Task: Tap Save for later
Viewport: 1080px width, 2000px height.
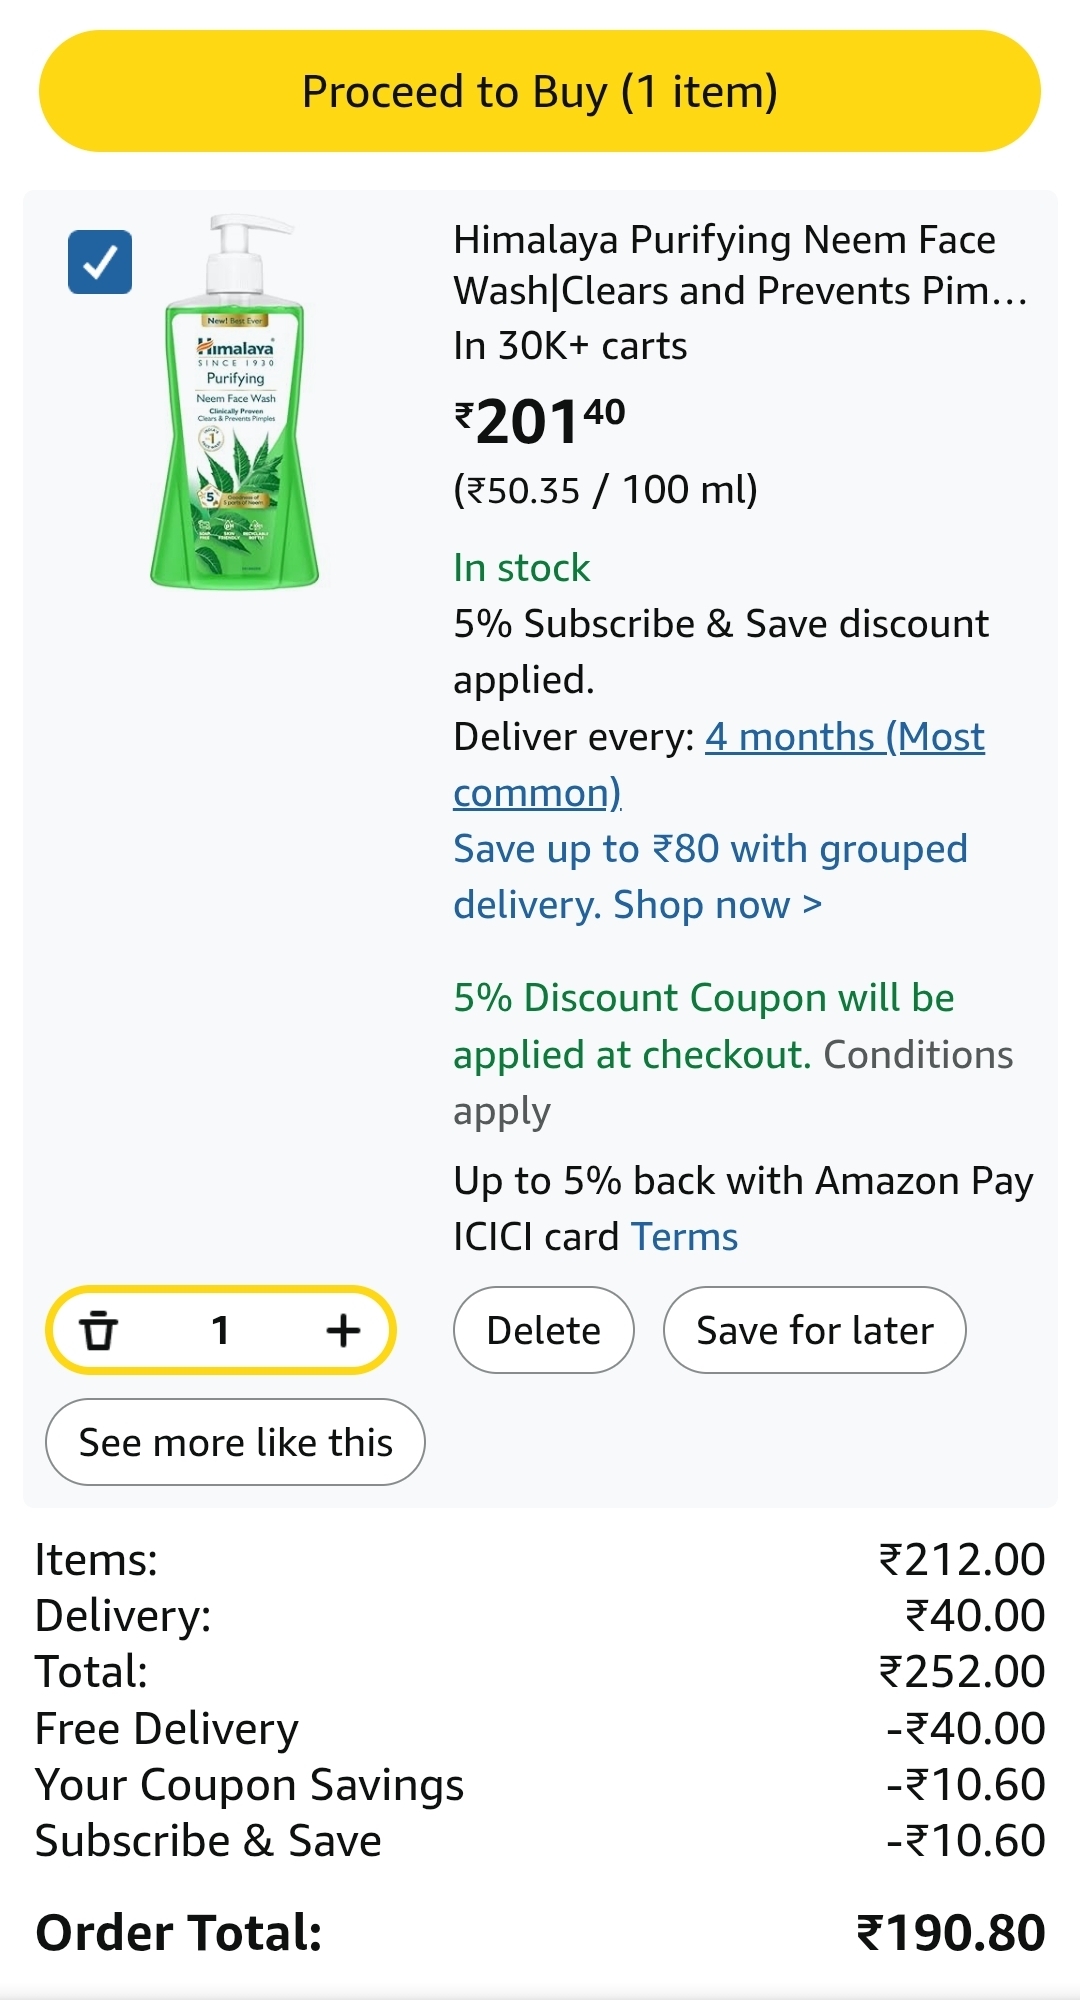Action: 814,1331
